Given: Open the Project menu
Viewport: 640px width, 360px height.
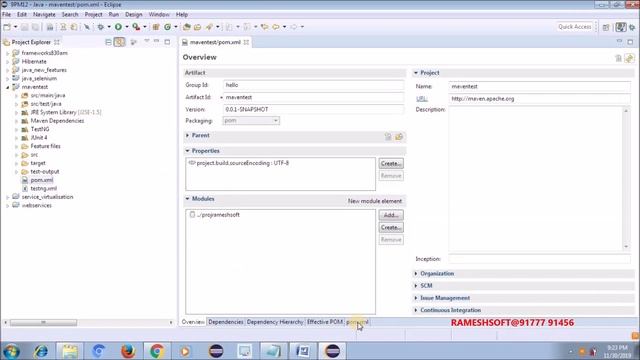Looking at the screenshot, I should coord(93,14).
